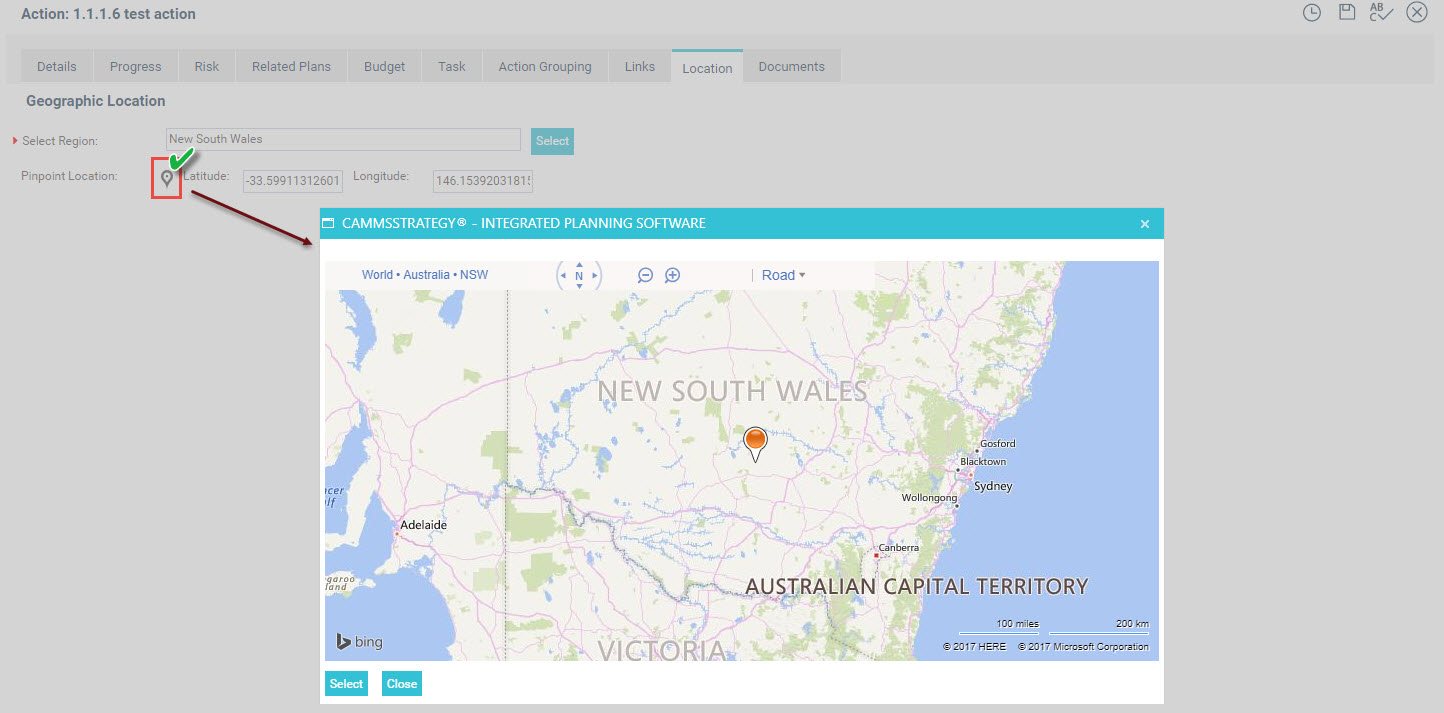Viewport: 1444px width, 713px height.
Task: Click the Australia breadcrumb link
Action: 427,275
